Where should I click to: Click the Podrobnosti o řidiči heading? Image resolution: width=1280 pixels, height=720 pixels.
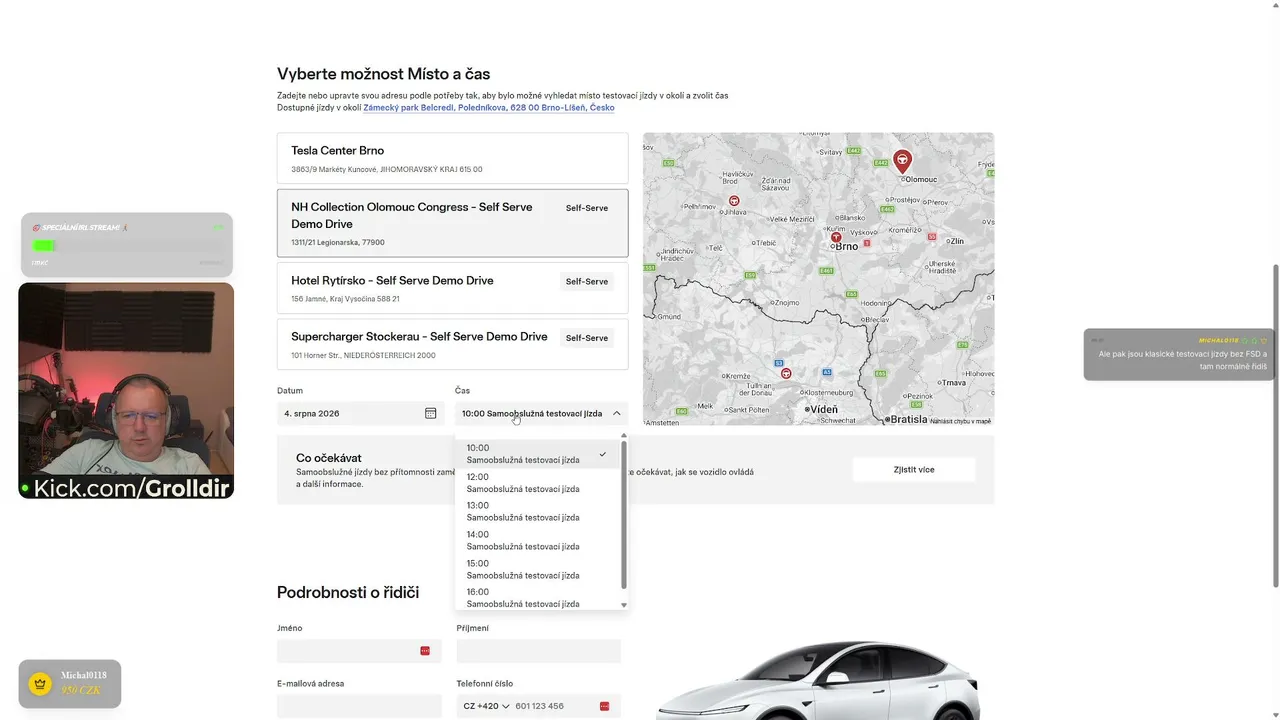pyautogui.click(x=348, y=592)
